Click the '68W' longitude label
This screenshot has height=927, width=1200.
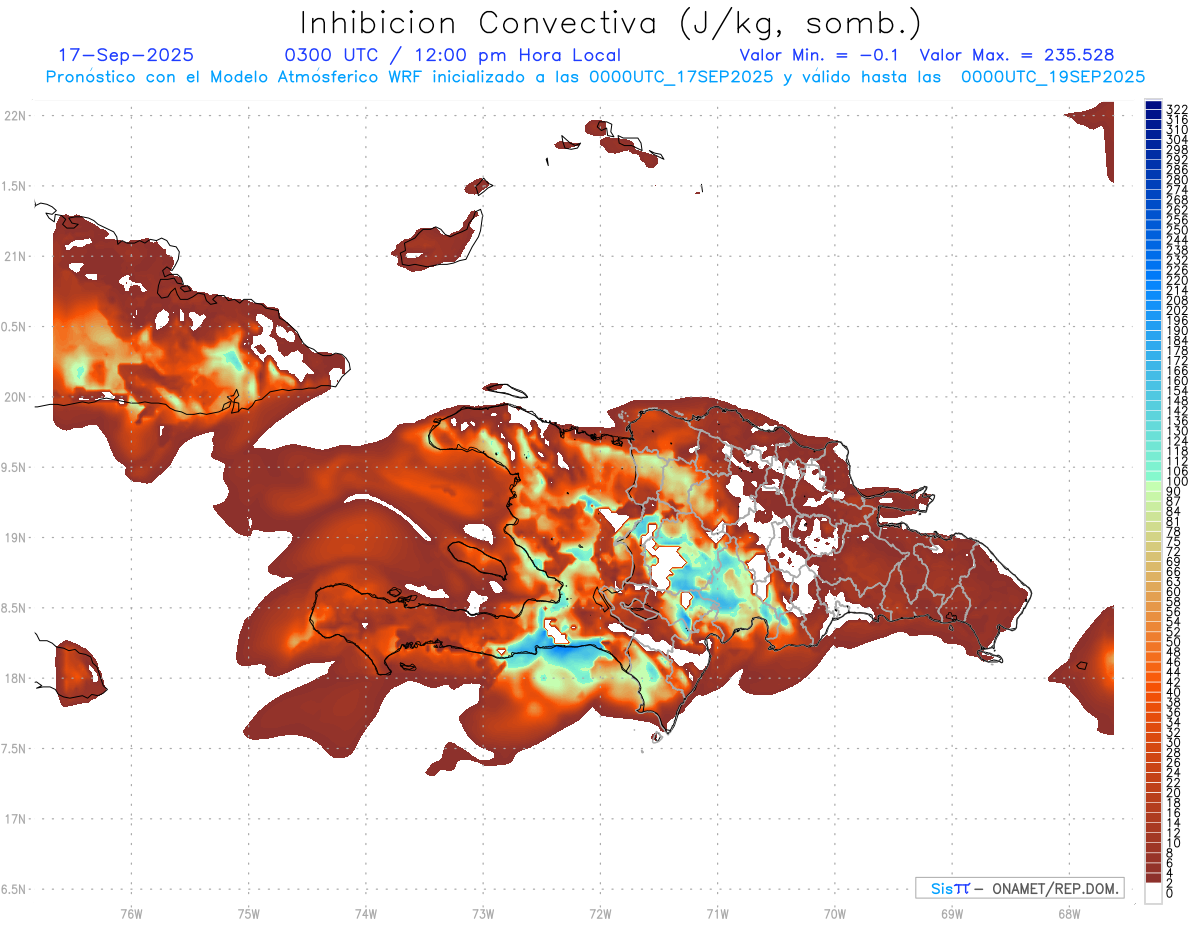point(1069,913)
